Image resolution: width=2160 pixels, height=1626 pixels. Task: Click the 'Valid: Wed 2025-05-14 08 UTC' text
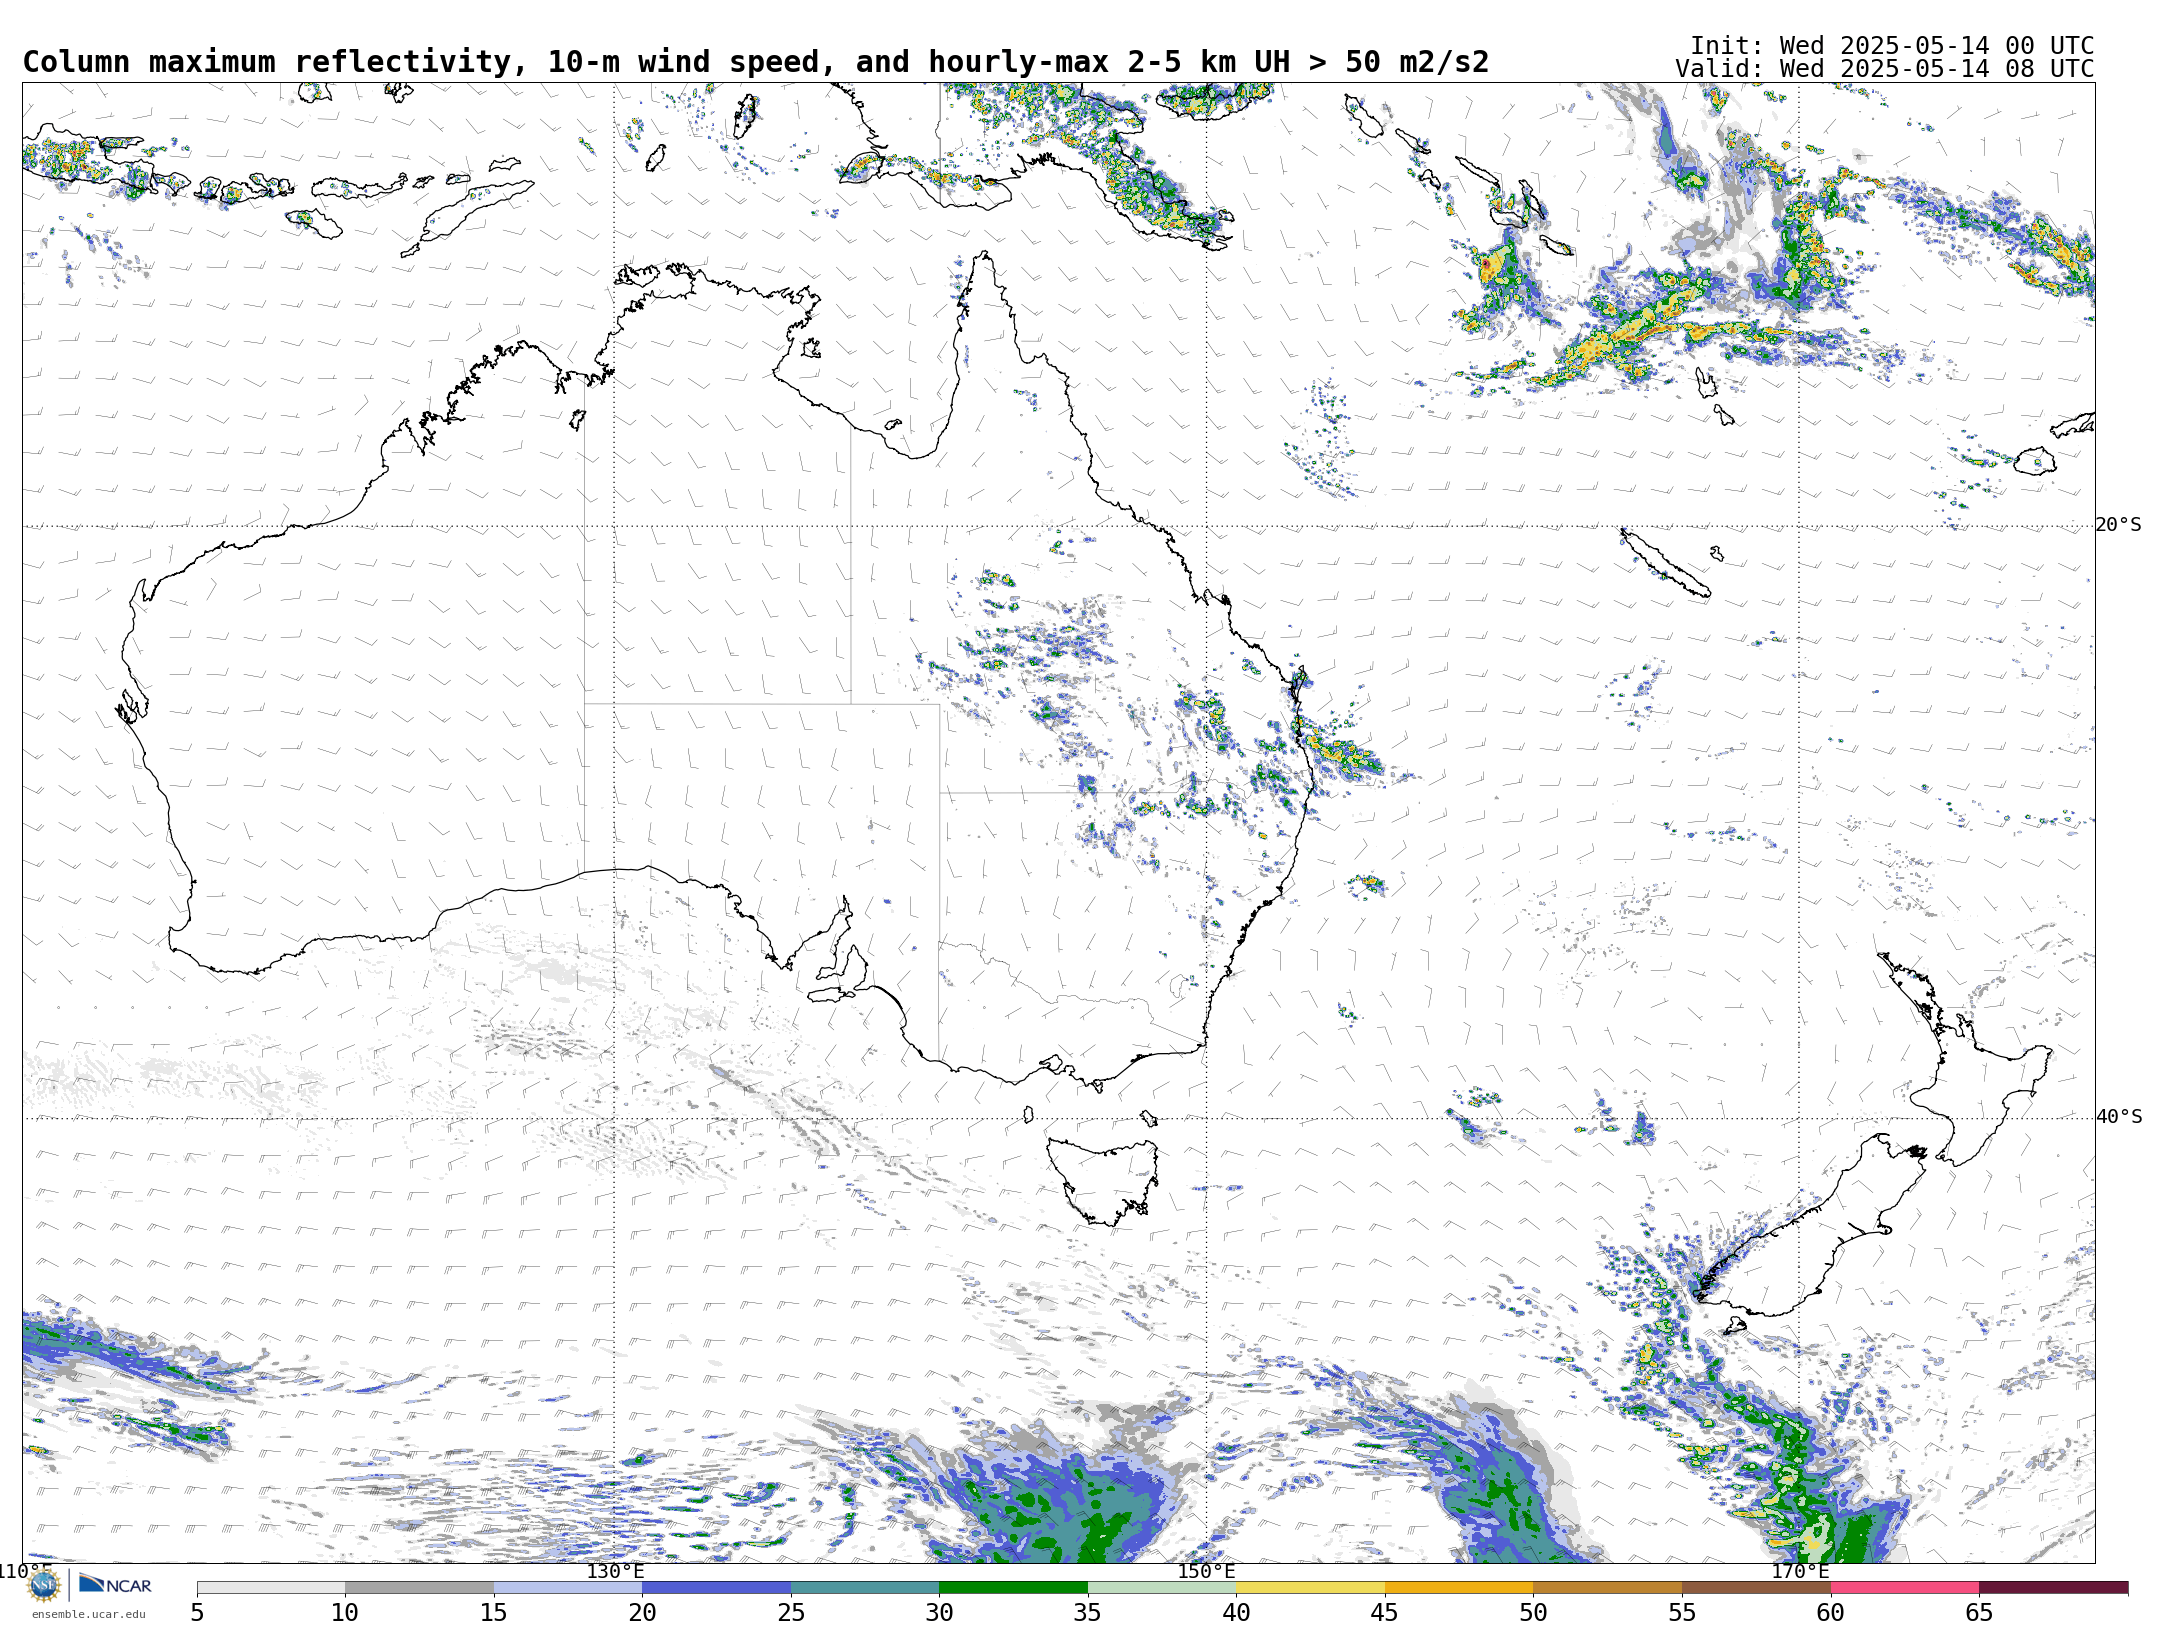[x=1885, y=69]
